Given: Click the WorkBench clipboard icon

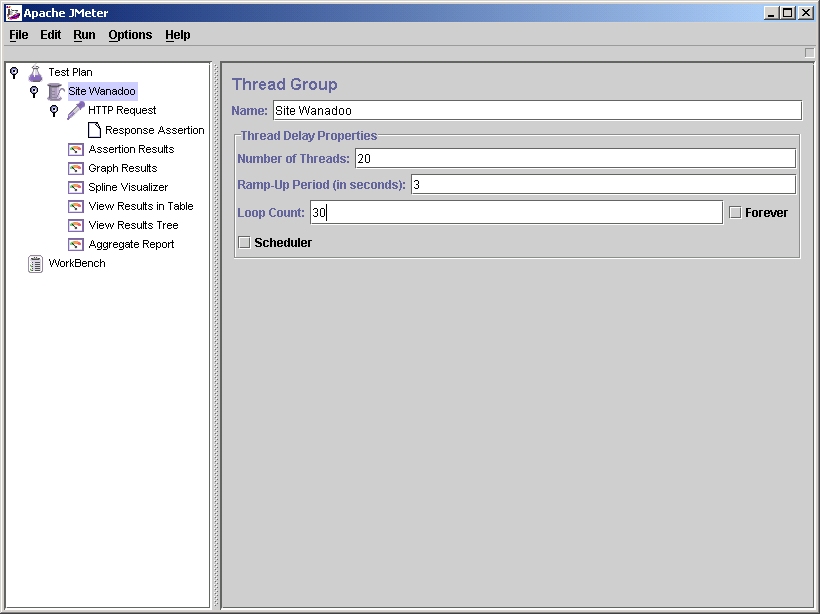Looking at the screenshot, I should pos(36,263).
